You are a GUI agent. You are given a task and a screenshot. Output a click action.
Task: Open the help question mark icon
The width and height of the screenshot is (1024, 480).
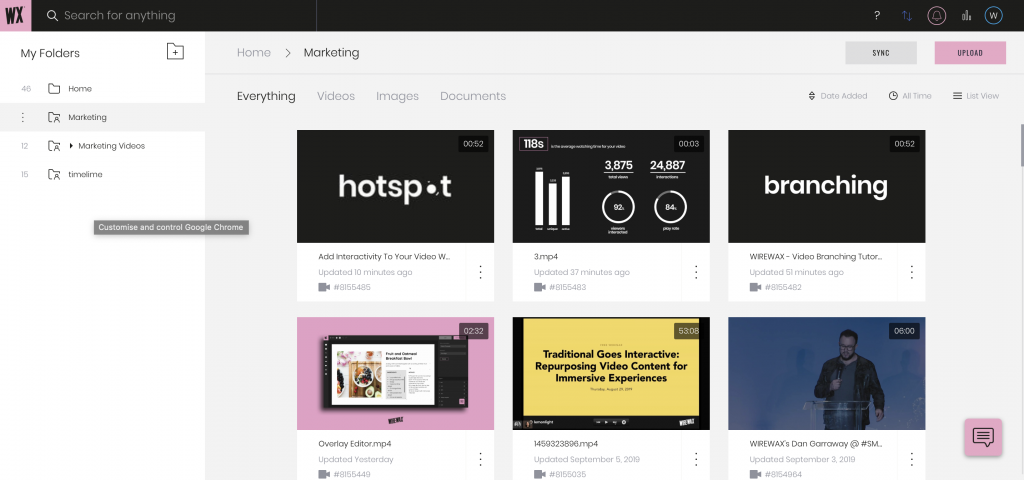coord(877,16)
